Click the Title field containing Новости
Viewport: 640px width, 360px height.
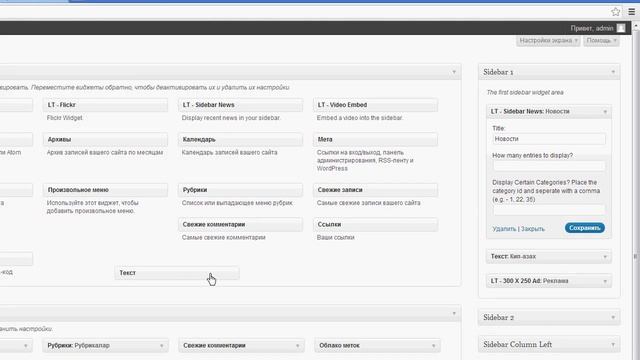tap(549, 139)
